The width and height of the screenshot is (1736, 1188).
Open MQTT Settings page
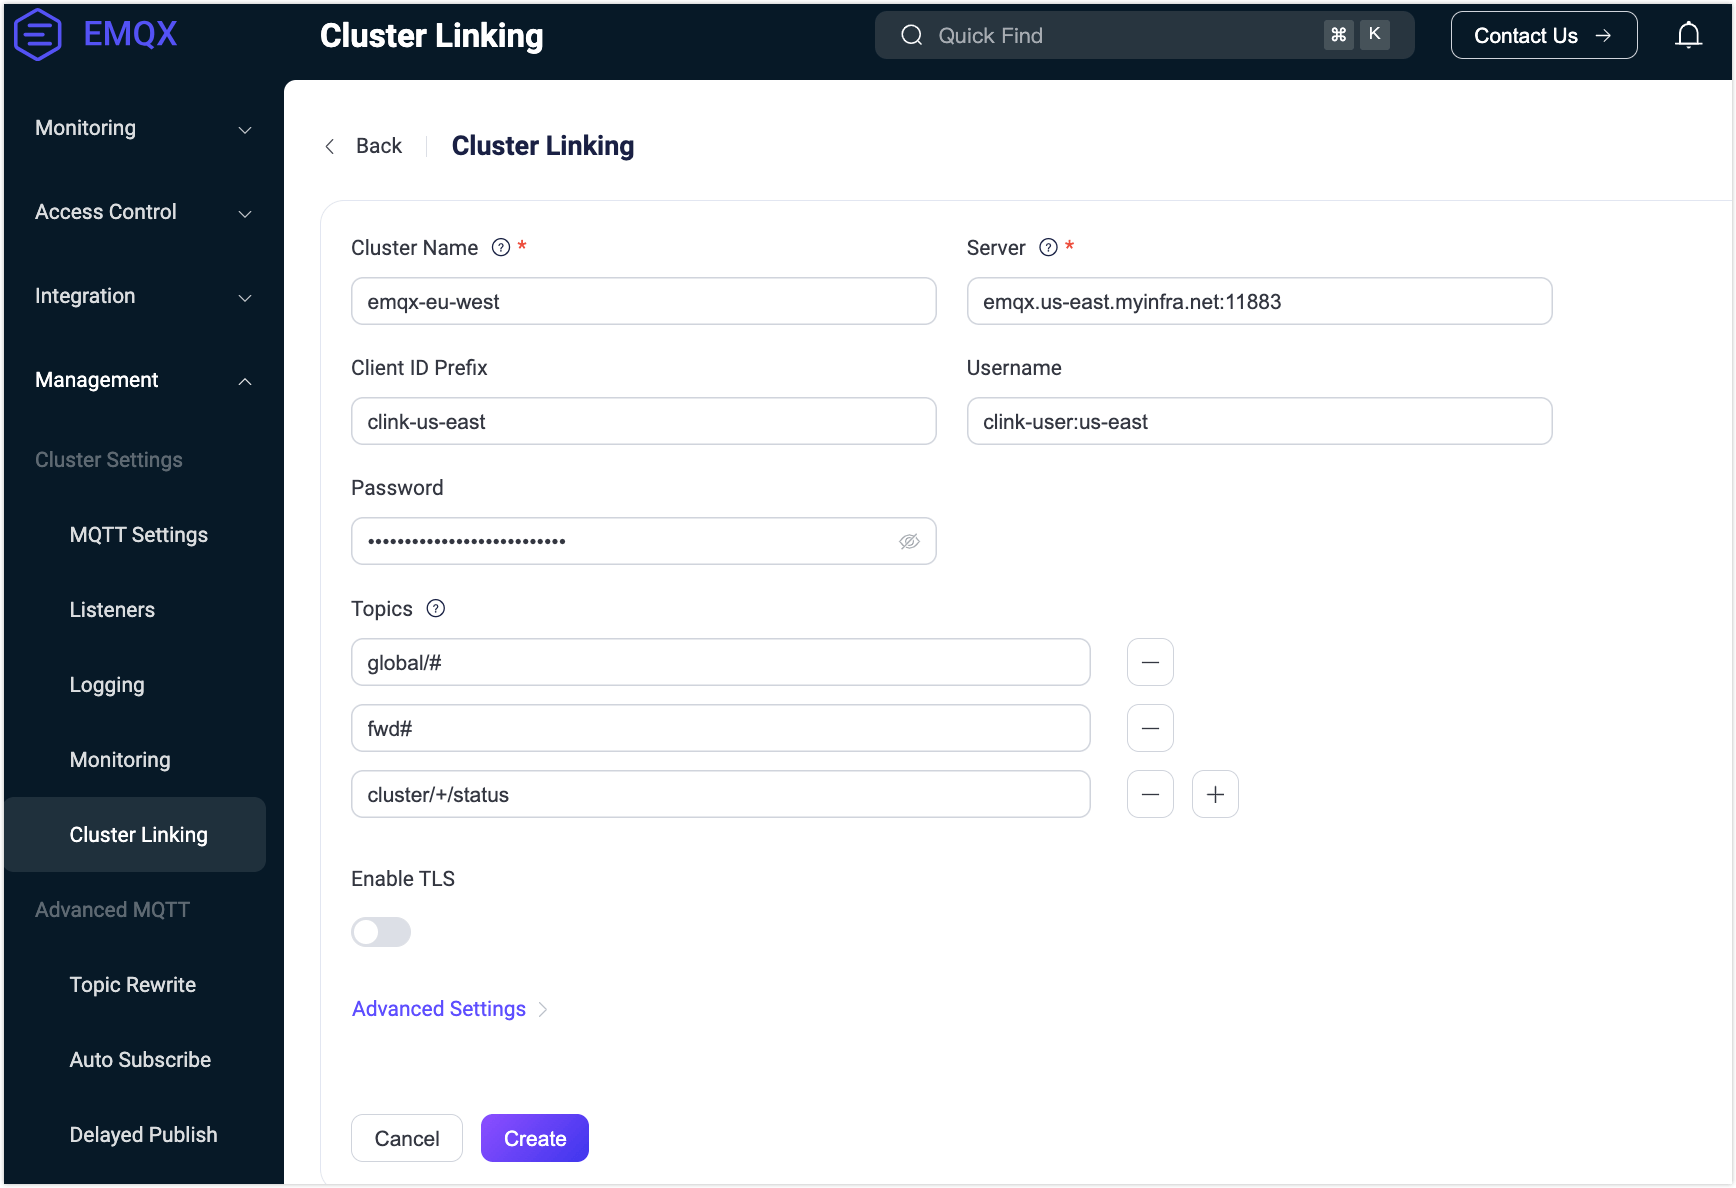point(138,535)
